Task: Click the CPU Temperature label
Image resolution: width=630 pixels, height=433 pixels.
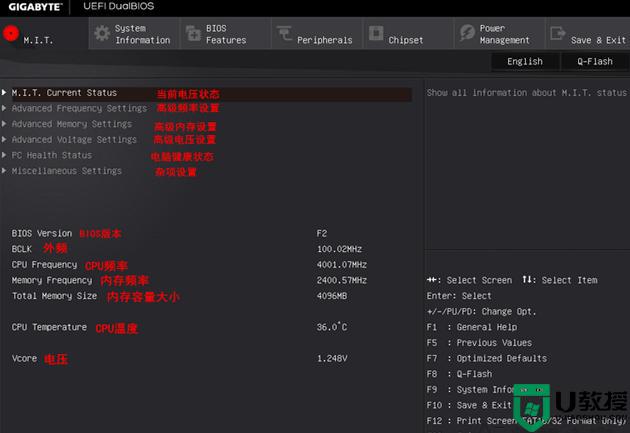Action: tap(49, 327)
